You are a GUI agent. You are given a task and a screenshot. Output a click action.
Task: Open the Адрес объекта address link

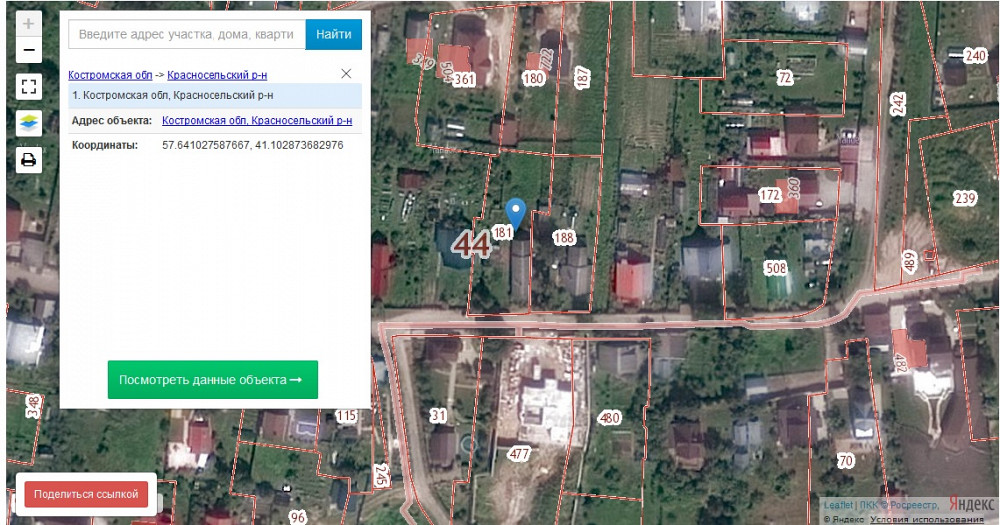[257, 120]
